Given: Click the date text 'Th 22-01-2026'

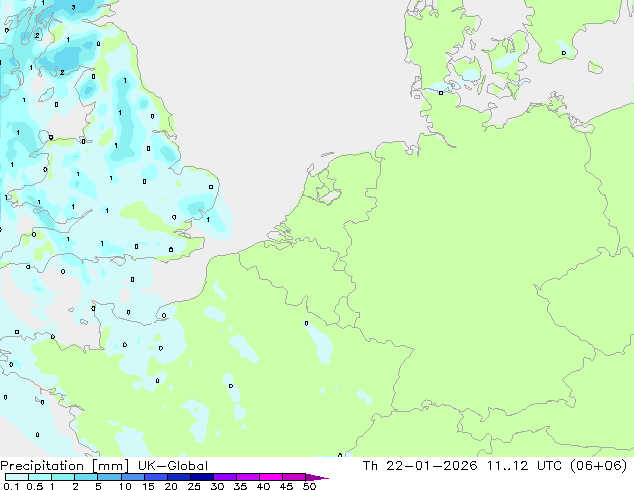Looking at the screenshot, I should tap(420, 466).
